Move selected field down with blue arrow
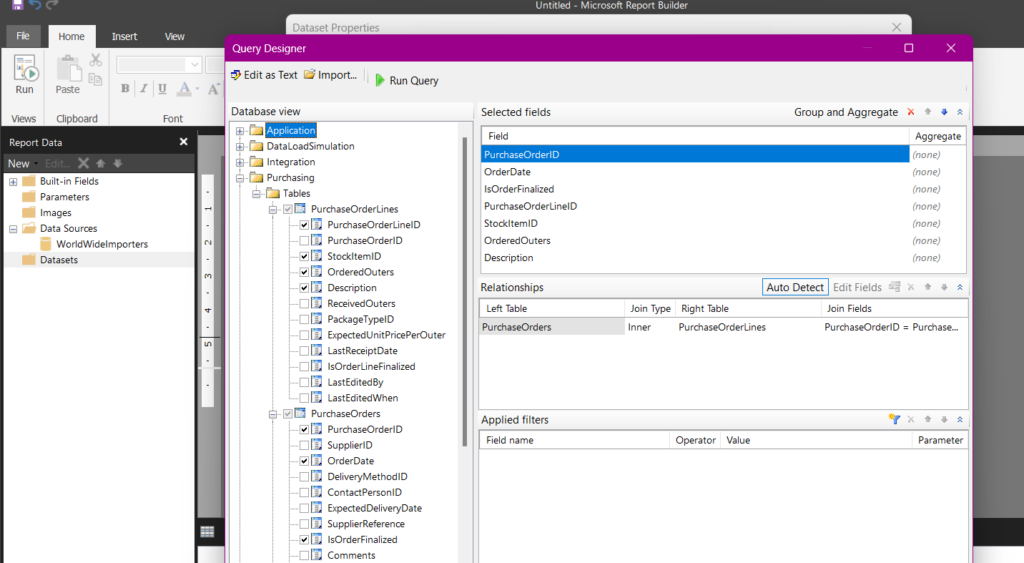Image resolution: width=1024 pixels, height=563 pixels. (944, 112)
